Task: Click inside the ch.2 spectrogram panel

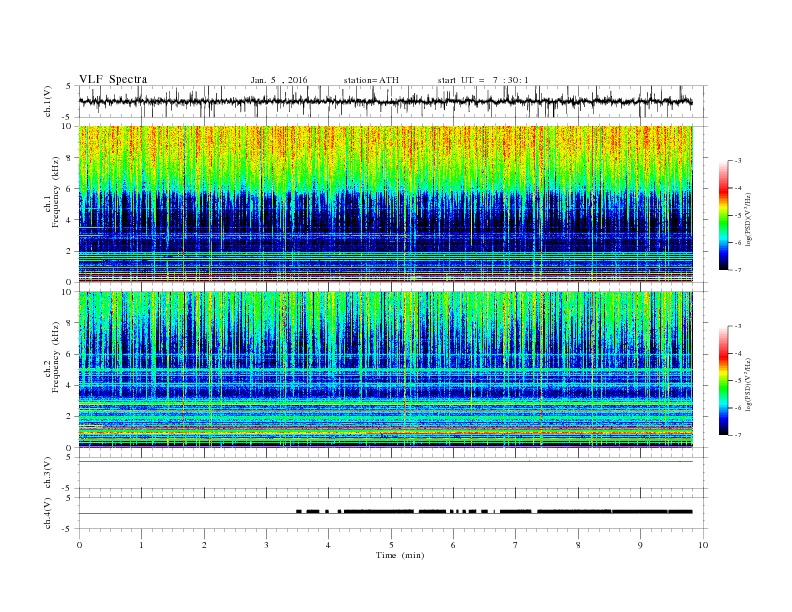Action: tap(386, 369)
